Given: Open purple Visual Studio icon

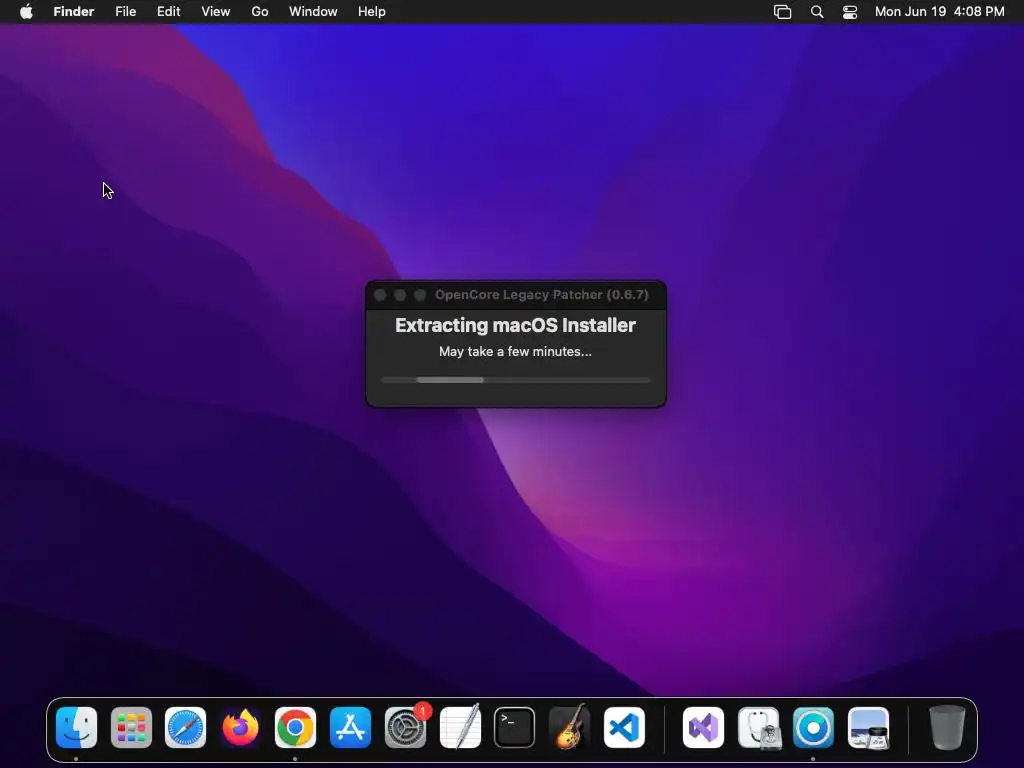Looking at the screenshot, I should (703, 728).
